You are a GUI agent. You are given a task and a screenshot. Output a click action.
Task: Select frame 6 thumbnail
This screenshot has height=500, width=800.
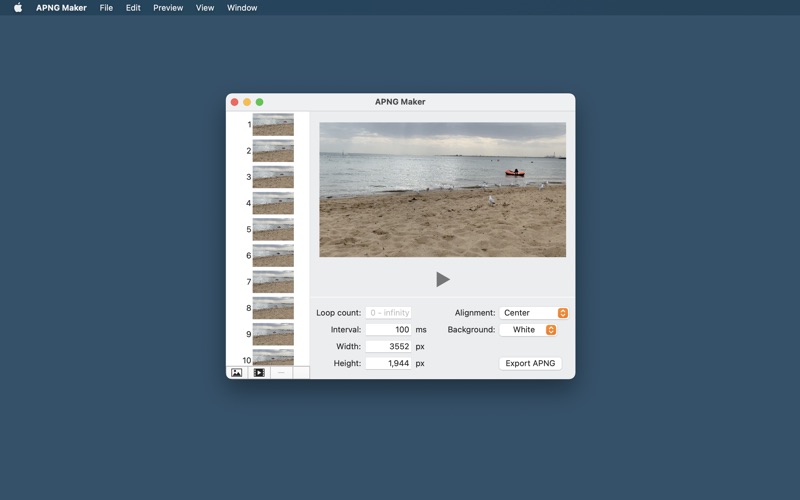[273, 256]
